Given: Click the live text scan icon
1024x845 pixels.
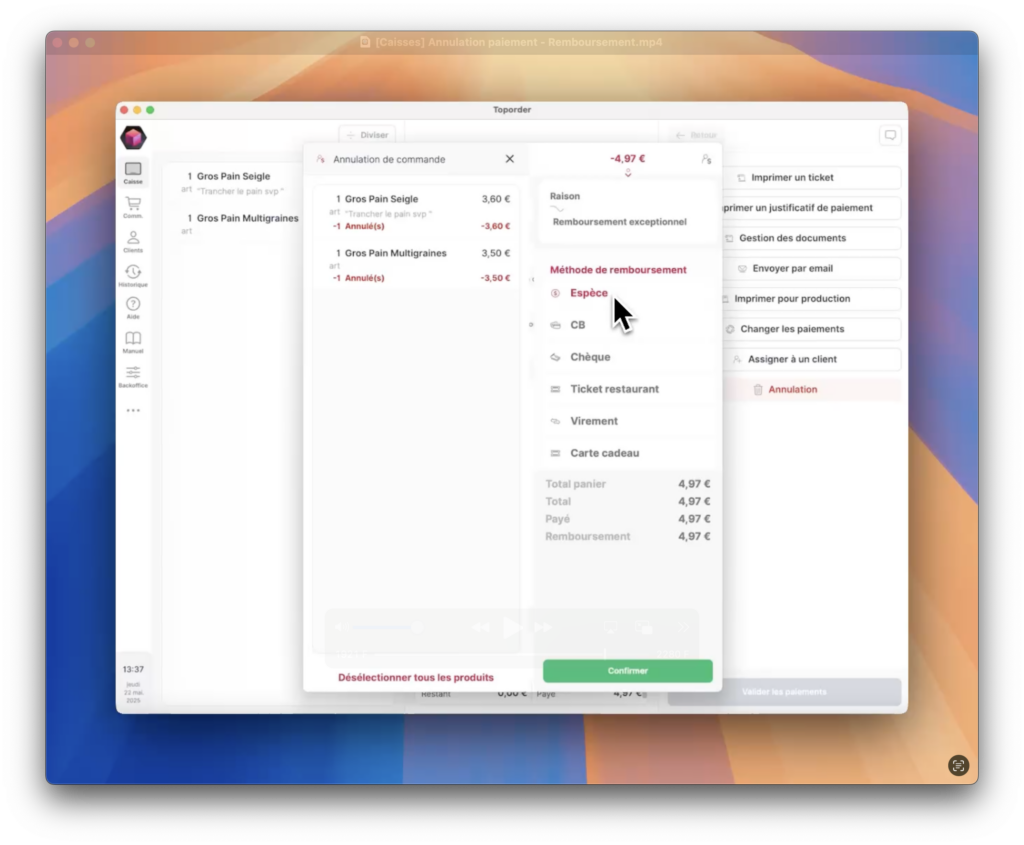Looking at the screenshot, I should (958, 765).
